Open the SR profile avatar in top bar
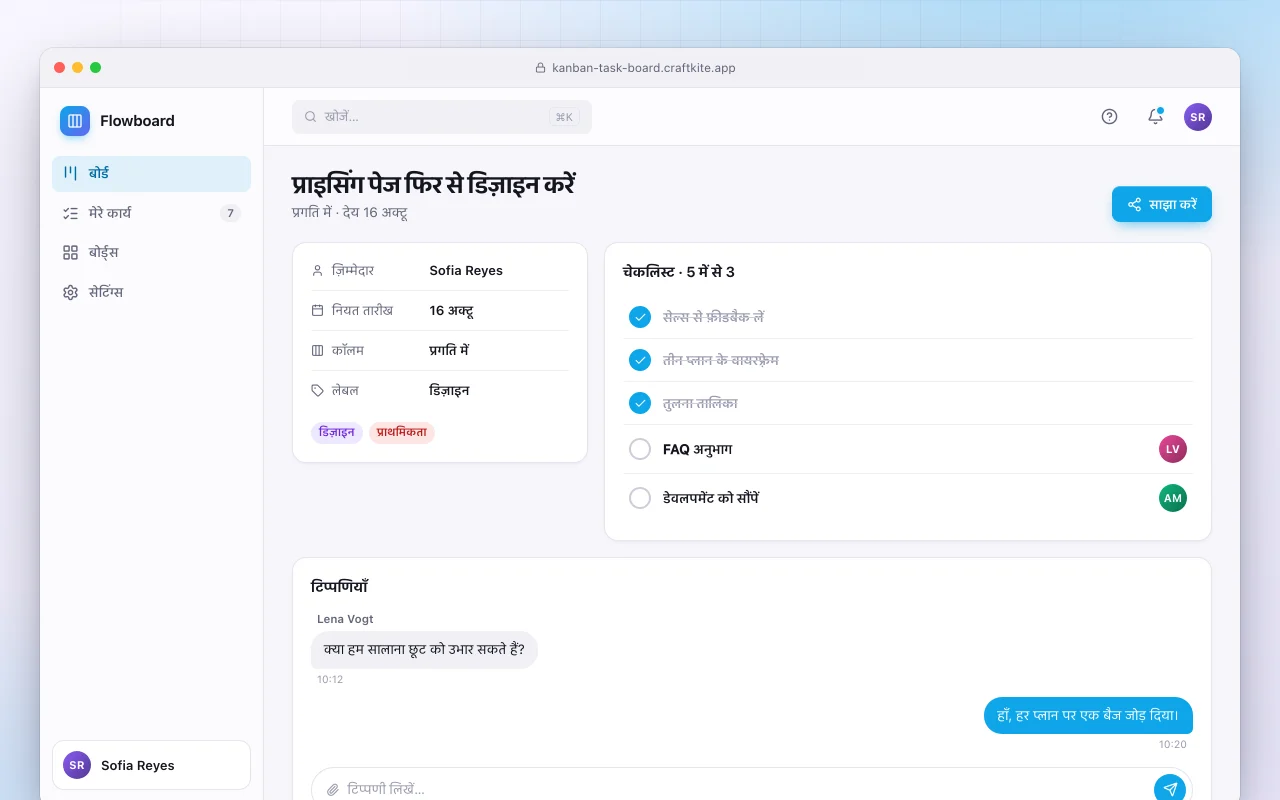 point(1198,117)
